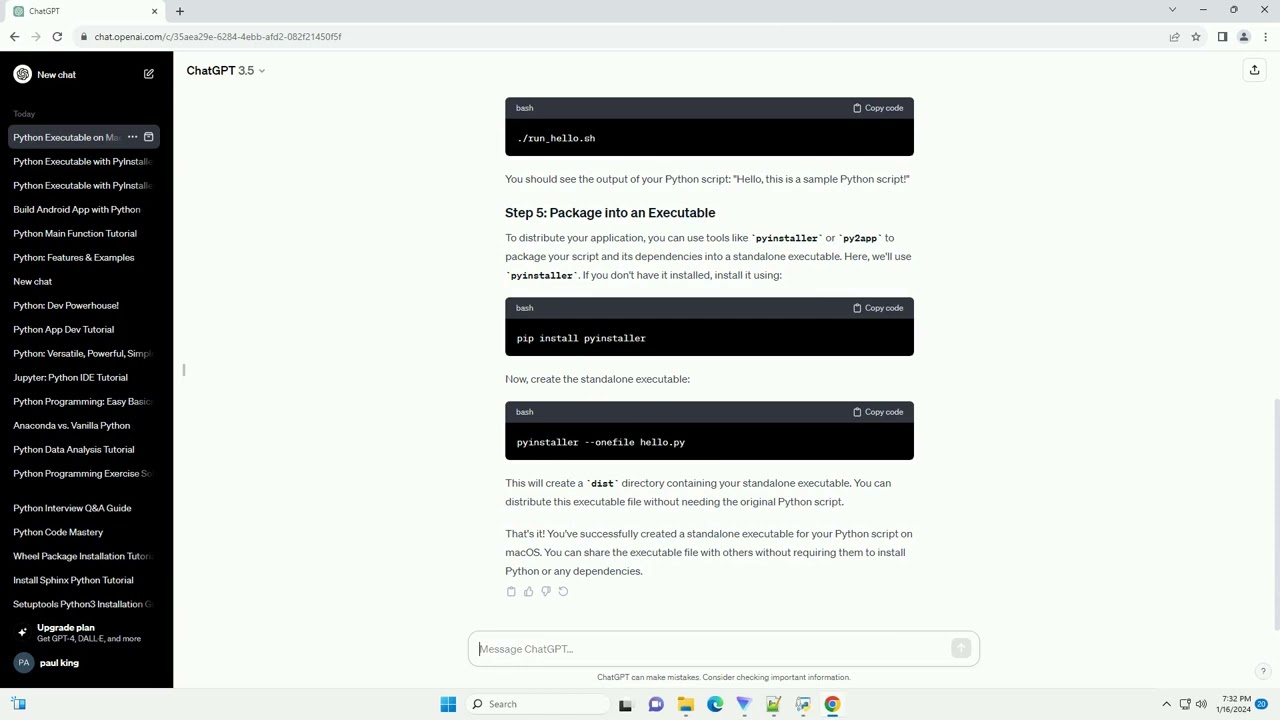Give the response a thumbs up

(529, 592)
